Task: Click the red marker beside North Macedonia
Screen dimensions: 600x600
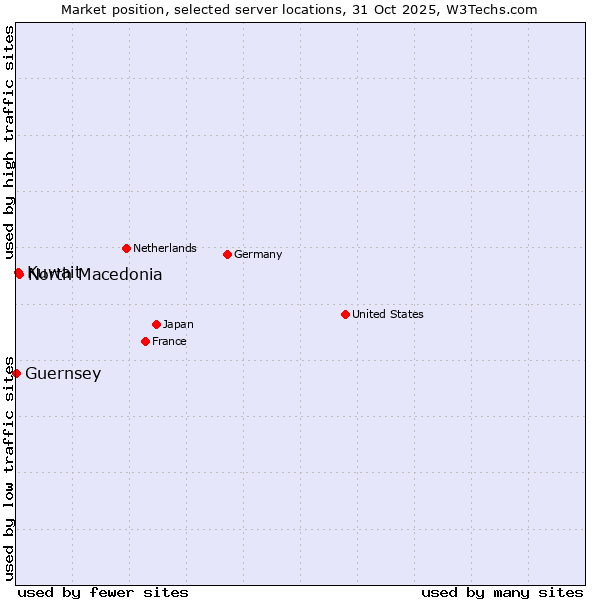Action: click(19, 273)
